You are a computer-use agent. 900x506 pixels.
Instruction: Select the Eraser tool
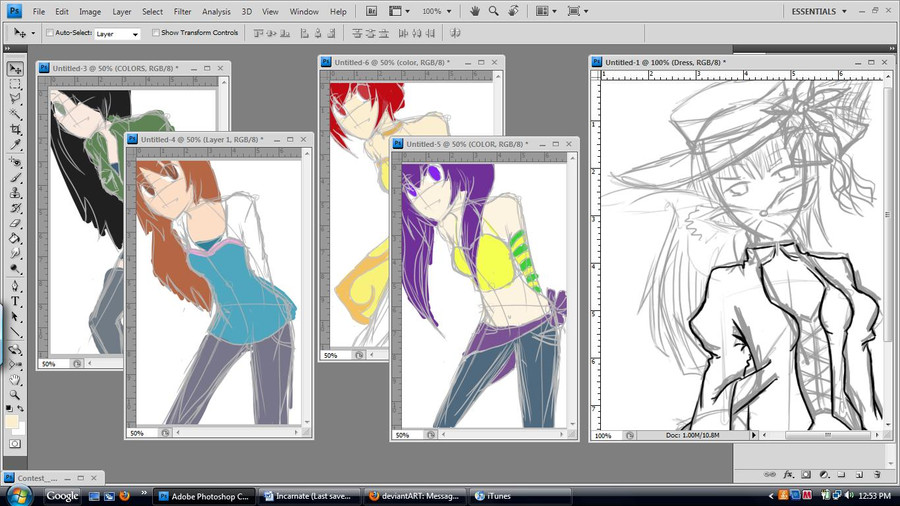pos(15,223)
